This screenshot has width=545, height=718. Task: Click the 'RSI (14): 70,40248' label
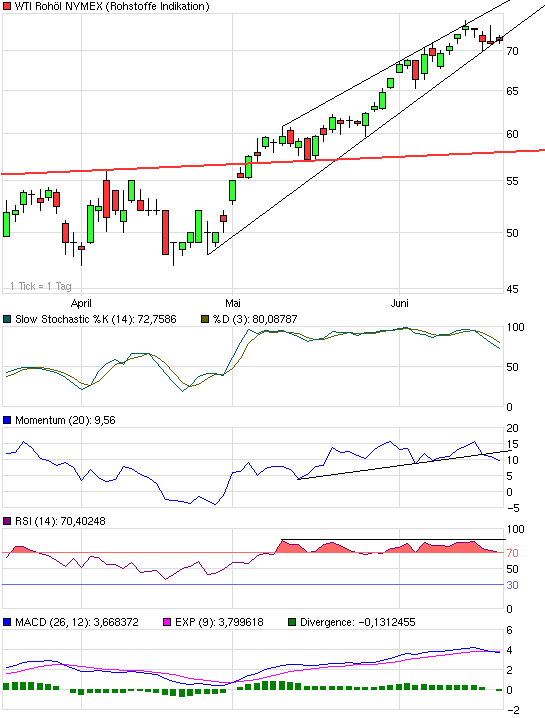coord(60,522)
